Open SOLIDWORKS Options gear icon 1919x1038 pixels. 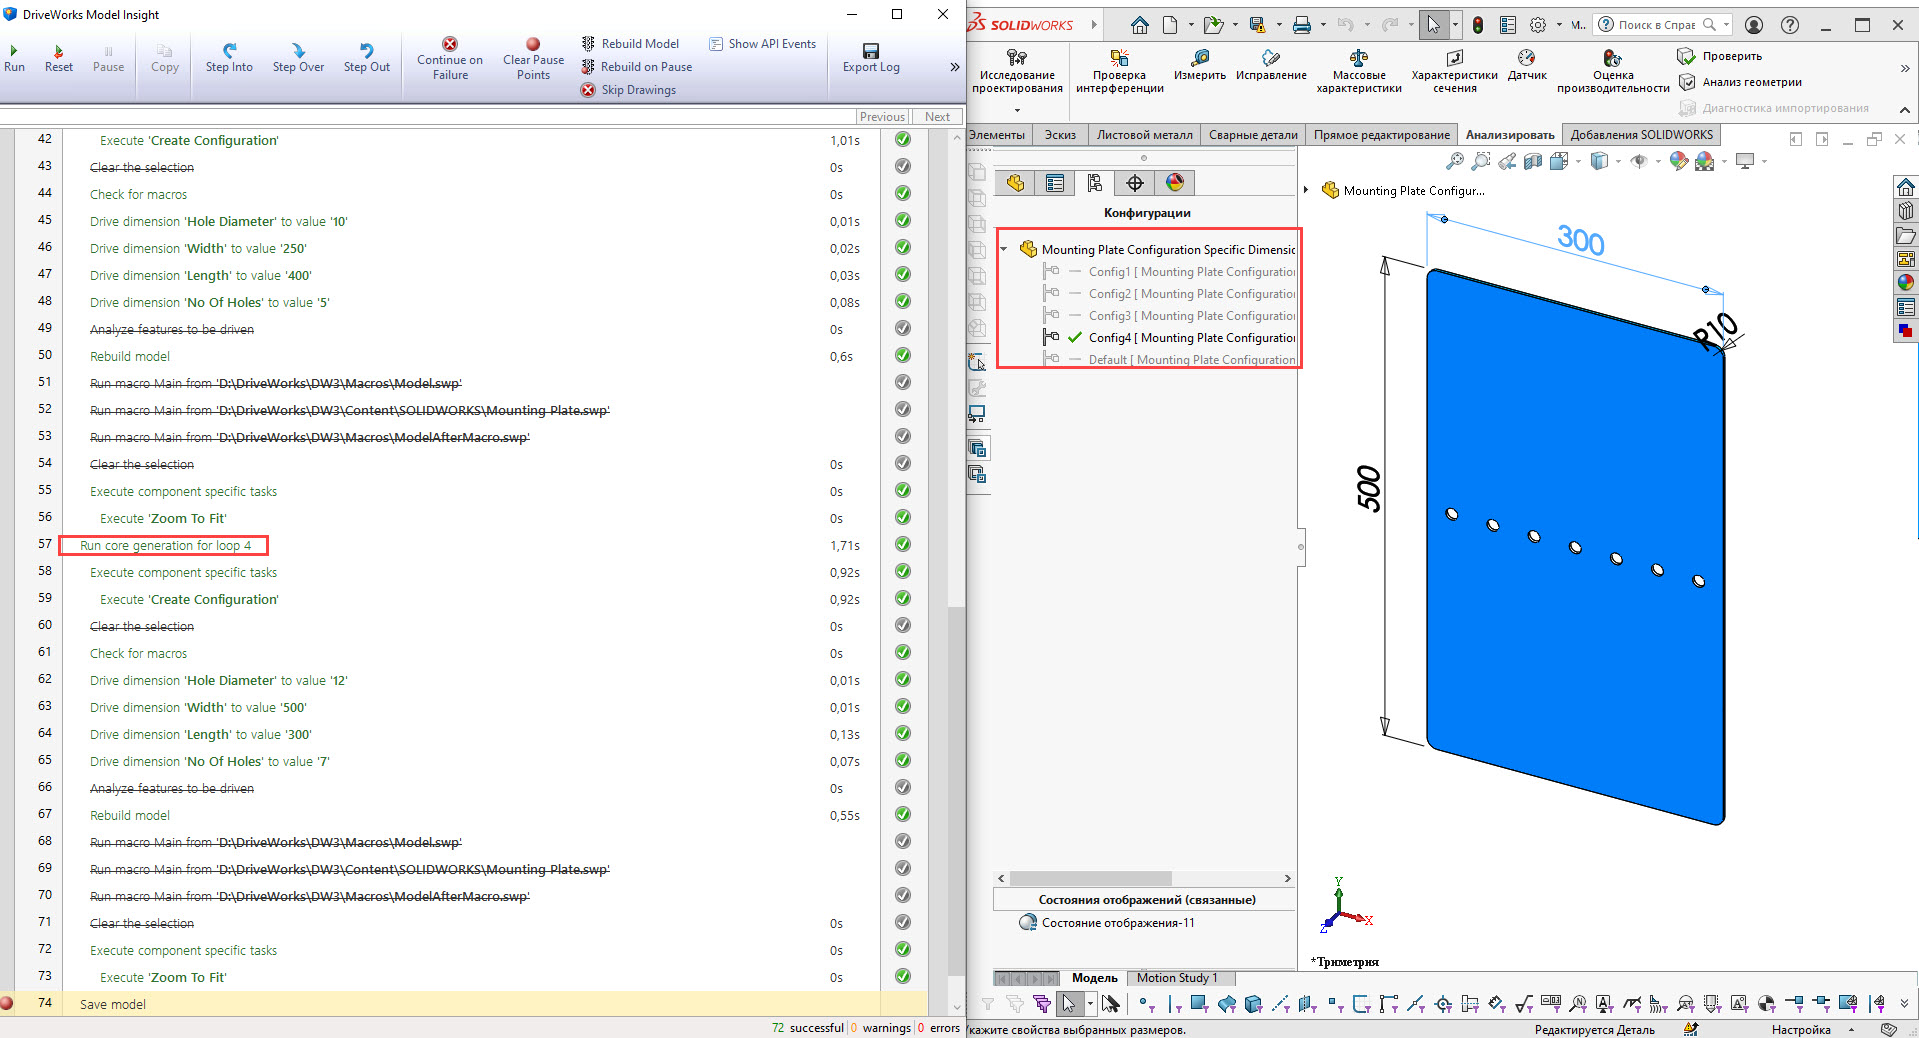click(1538, 25)
